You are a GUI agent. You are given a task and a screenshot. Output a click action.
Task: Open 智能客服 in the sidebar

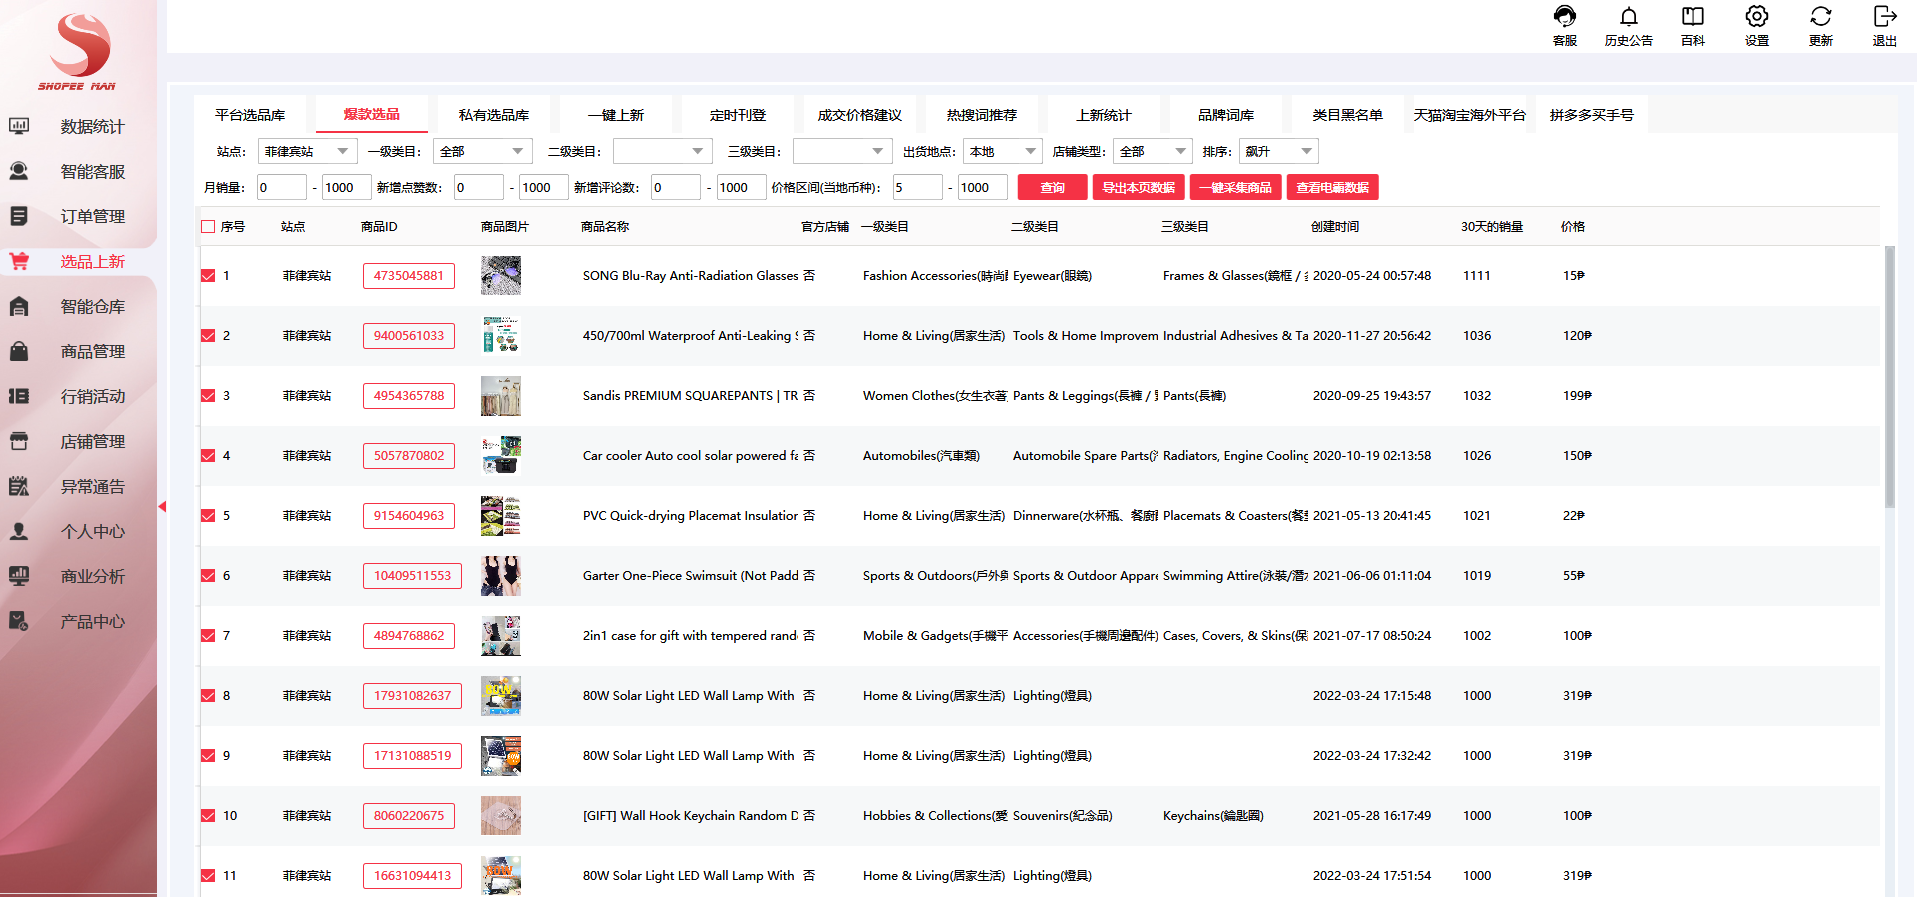pyautogui.click(x=78, y=172)
